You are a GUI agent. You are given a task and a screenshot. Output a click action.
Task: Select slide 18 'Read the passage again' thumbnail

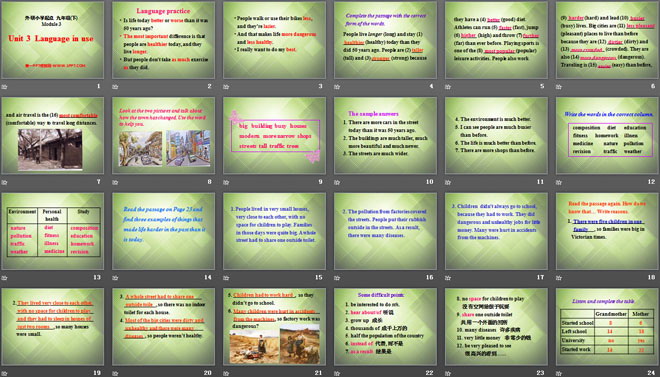click(607, 231)
